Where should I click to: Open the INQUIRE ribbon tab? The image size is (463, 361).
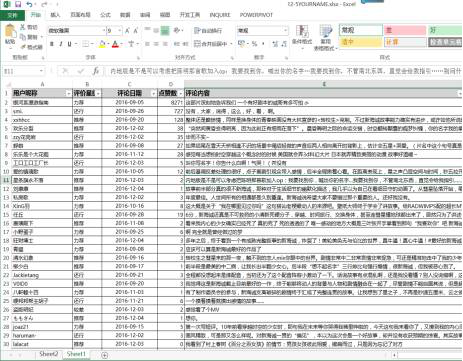click(x=220, y=15)
